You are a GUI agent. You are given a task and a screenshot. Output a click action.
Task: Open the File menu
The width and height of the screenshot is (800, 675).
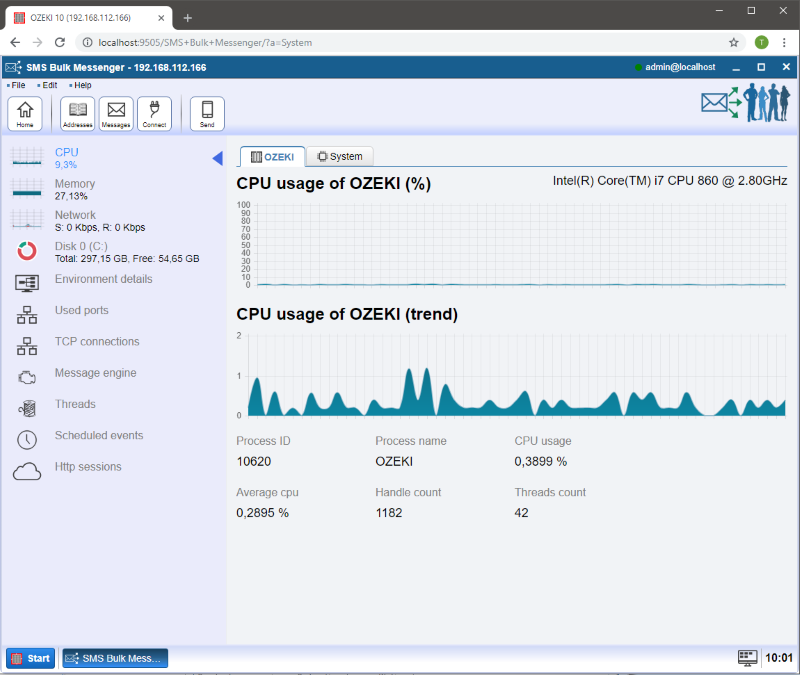(18, 85)
